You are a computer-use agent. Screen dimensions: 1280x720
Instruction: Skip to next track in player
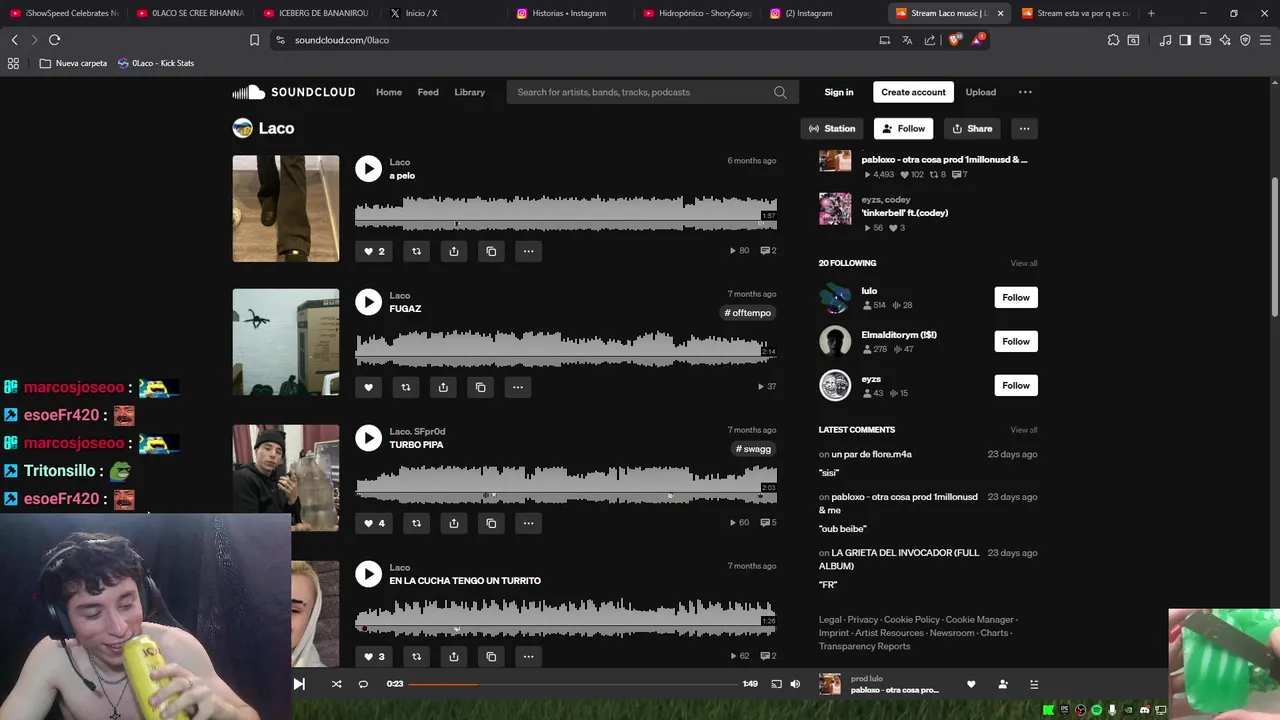pos(299,684)
